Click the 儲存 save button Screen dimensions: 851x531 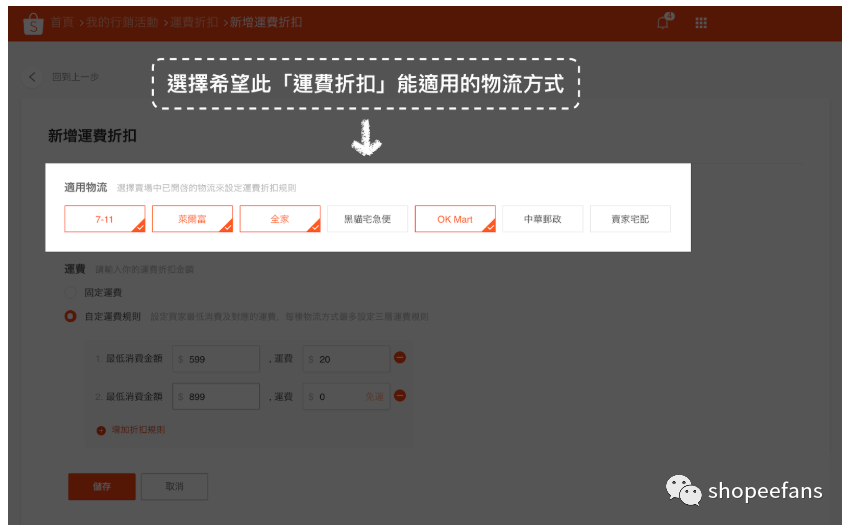click(102, 486)
